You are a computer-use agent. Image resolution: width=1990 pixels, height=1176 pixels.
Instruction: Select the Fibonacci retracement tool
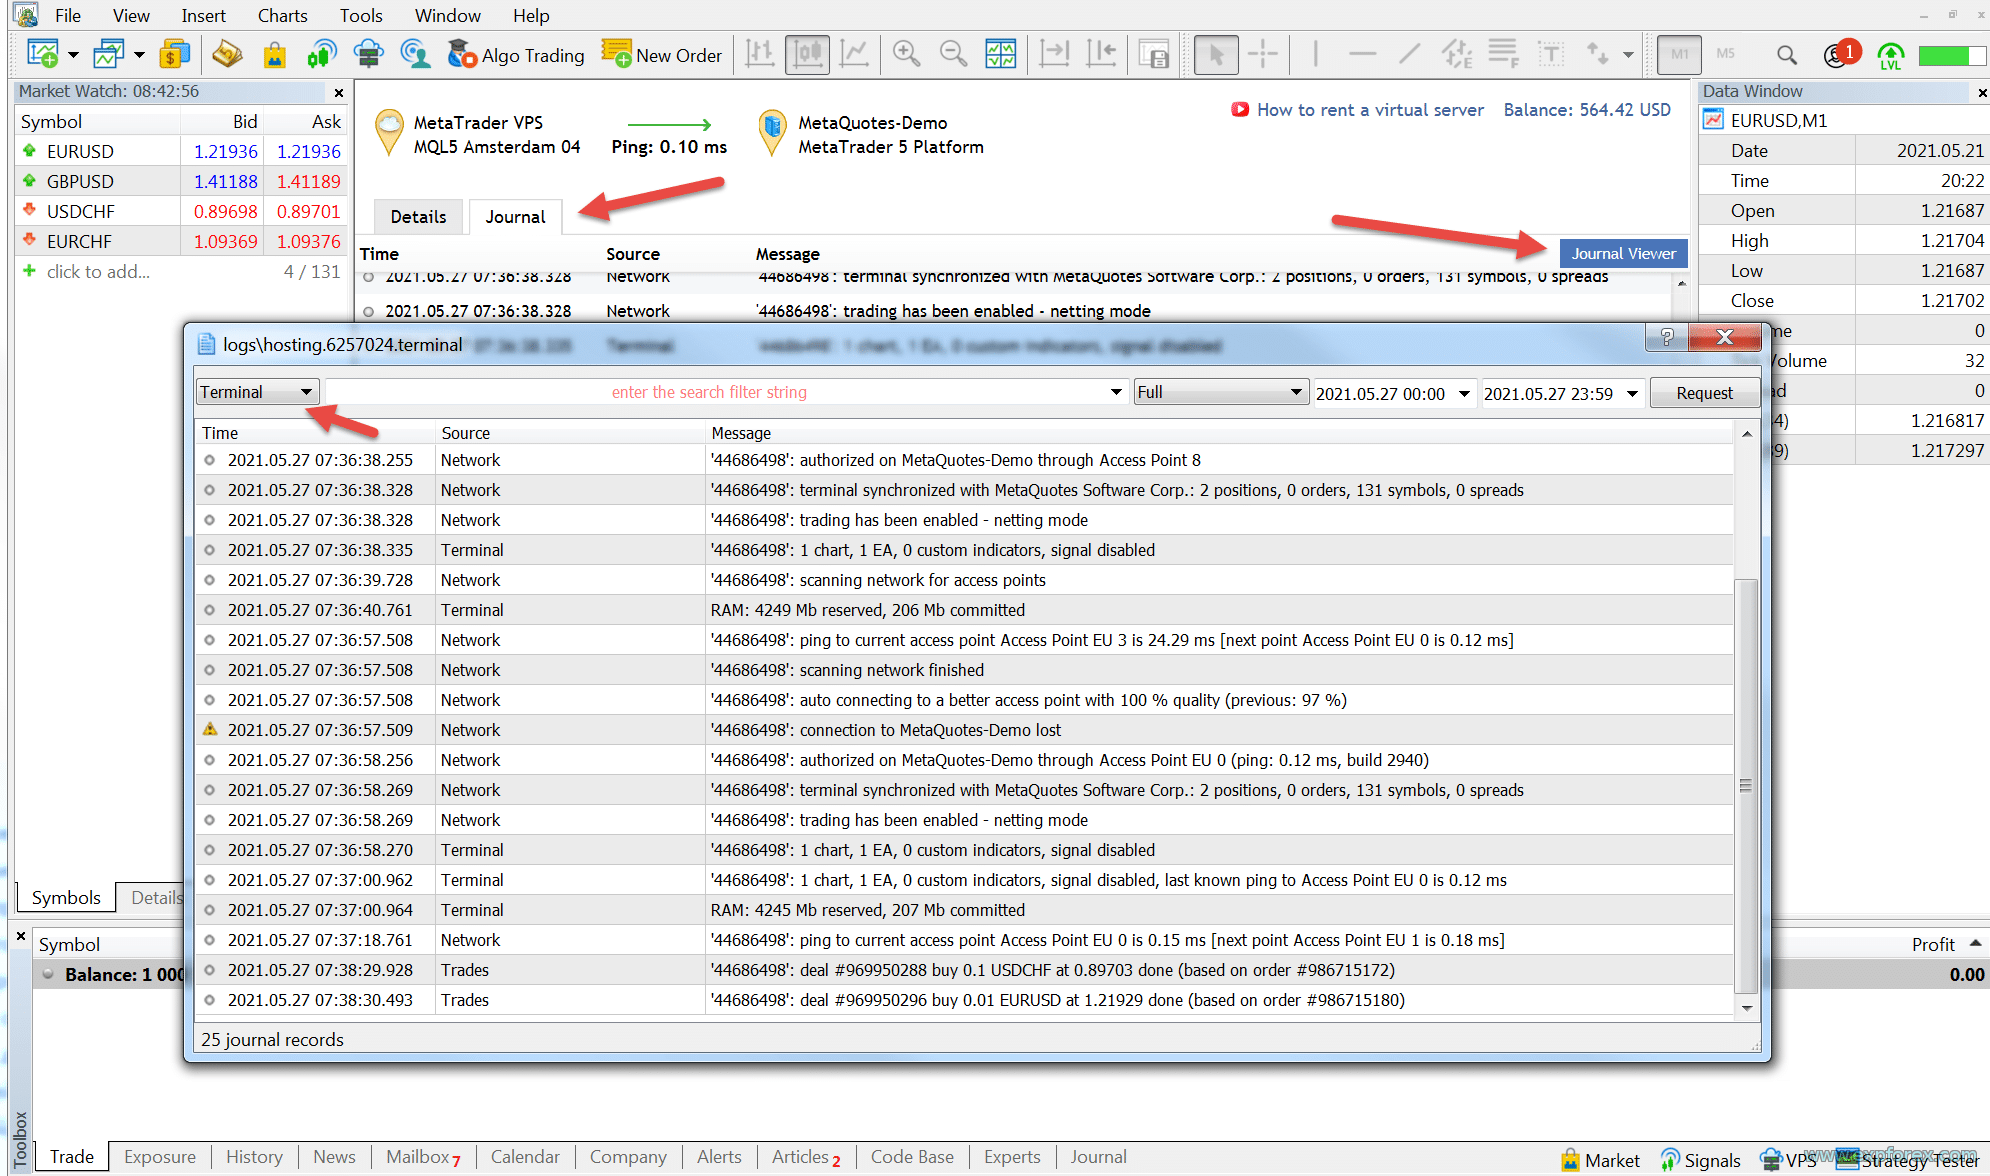click(x=1503, y=54)
